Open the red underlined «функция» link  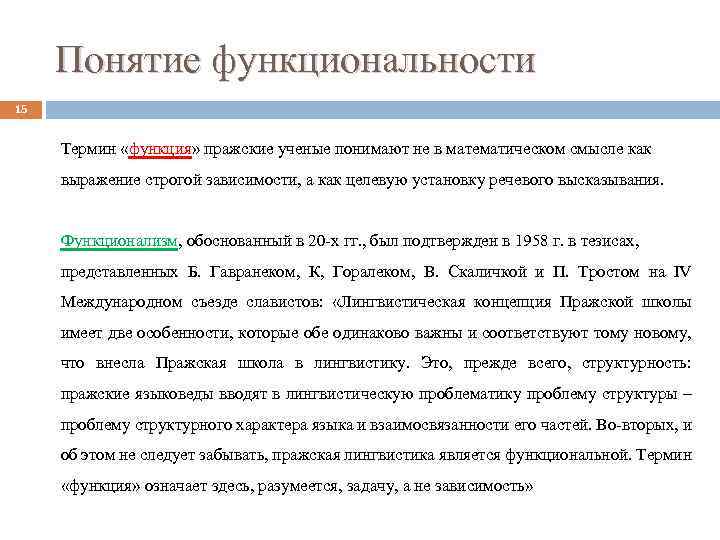coord(160,150)
